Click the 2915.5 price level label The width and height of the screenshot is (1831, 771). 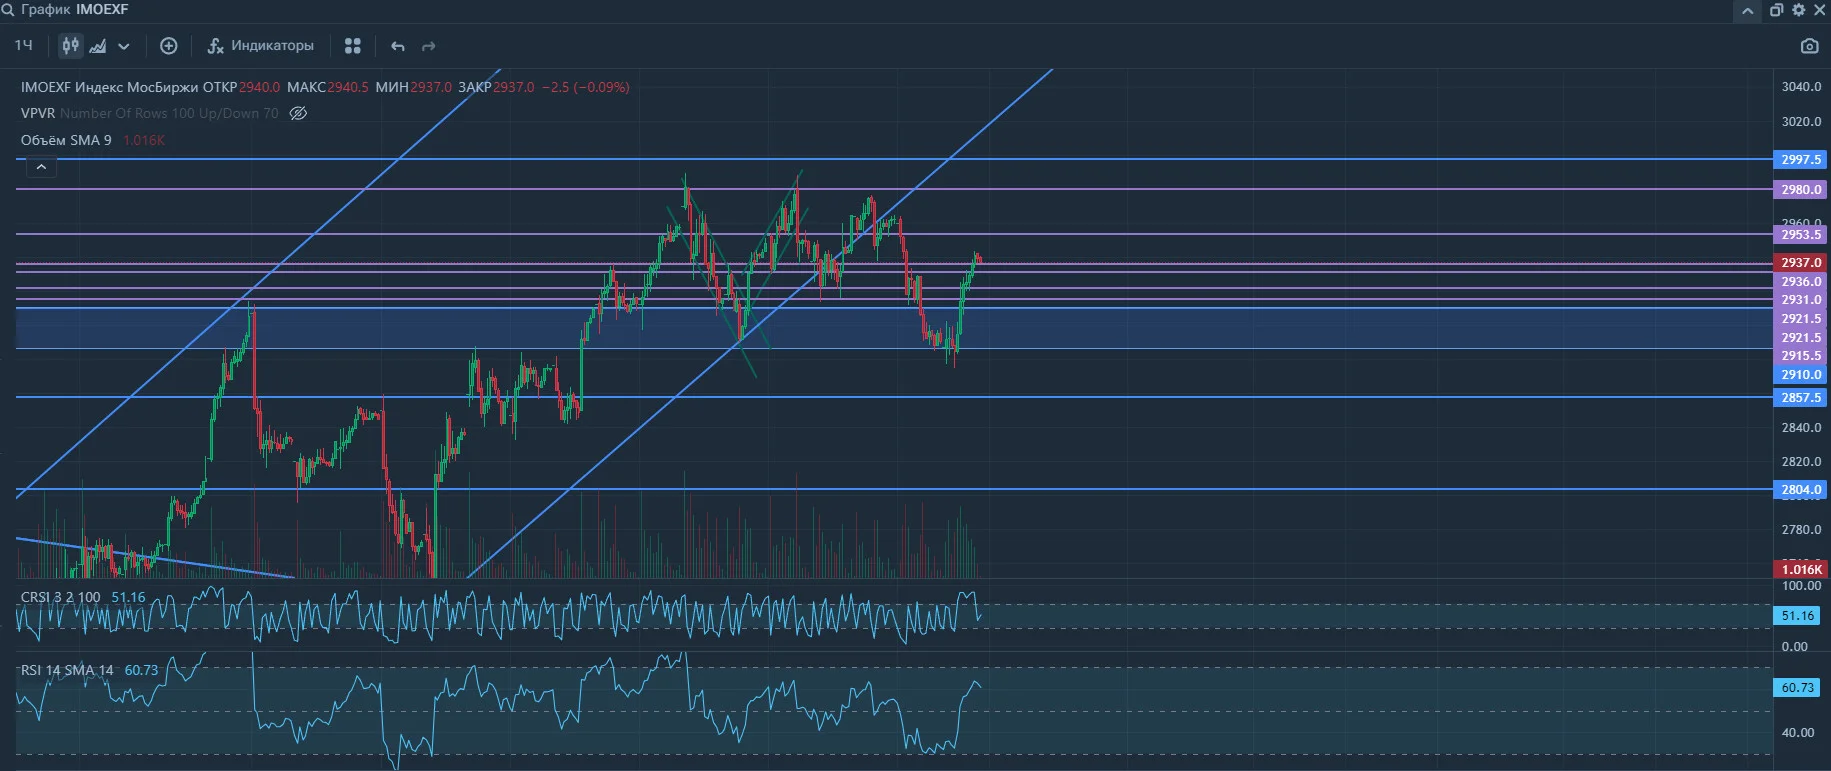click(1801, 356)
